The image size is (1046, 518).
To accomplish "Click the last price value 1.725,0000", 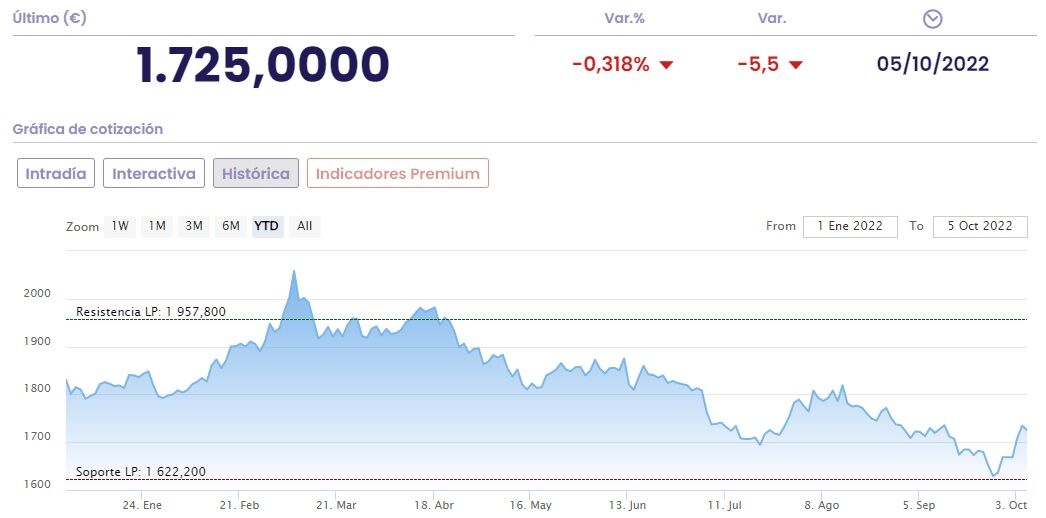I will point(263,65).
